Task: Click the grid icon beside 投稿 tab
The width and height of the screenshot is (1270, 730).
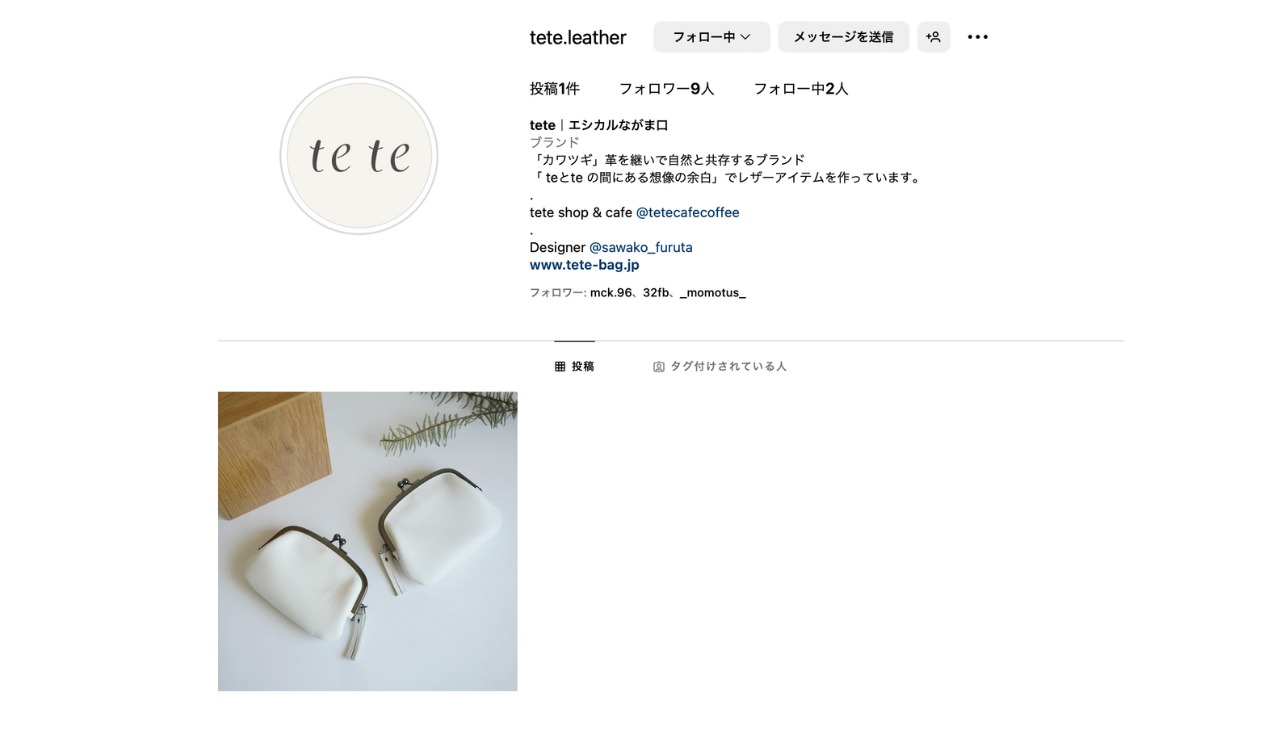Action: [560, 367]
